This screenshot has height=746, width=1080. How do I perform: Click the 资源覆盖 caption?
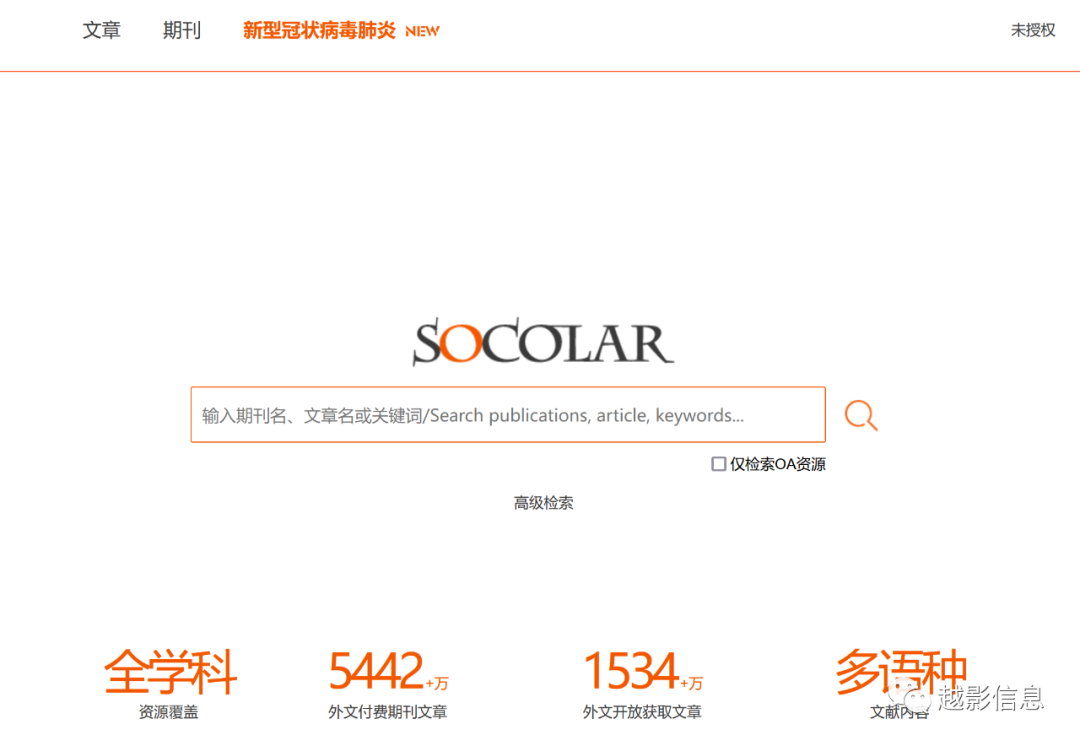point(169,712)
